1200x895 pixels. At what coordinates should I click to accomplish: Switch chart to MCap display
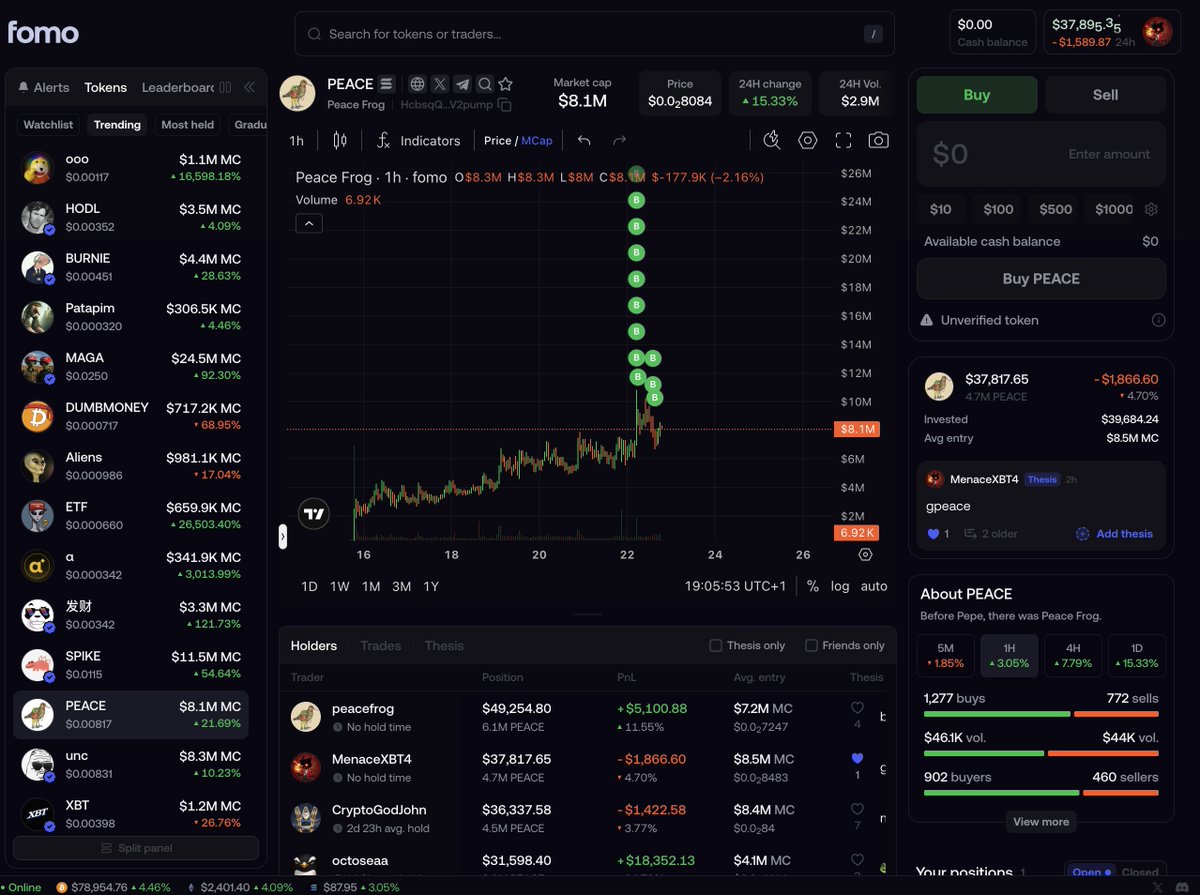tap(536, 140)
